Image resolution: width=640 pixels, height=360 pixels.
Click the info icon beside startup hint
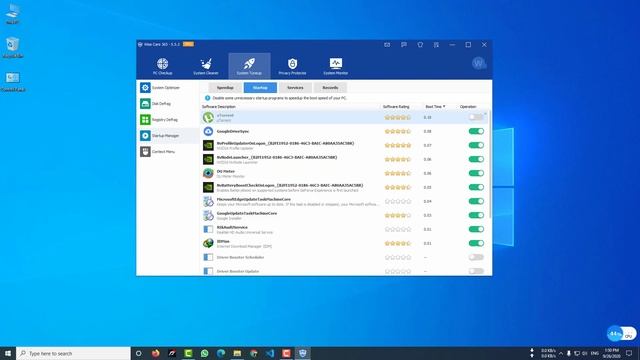[x=207, y=98]
